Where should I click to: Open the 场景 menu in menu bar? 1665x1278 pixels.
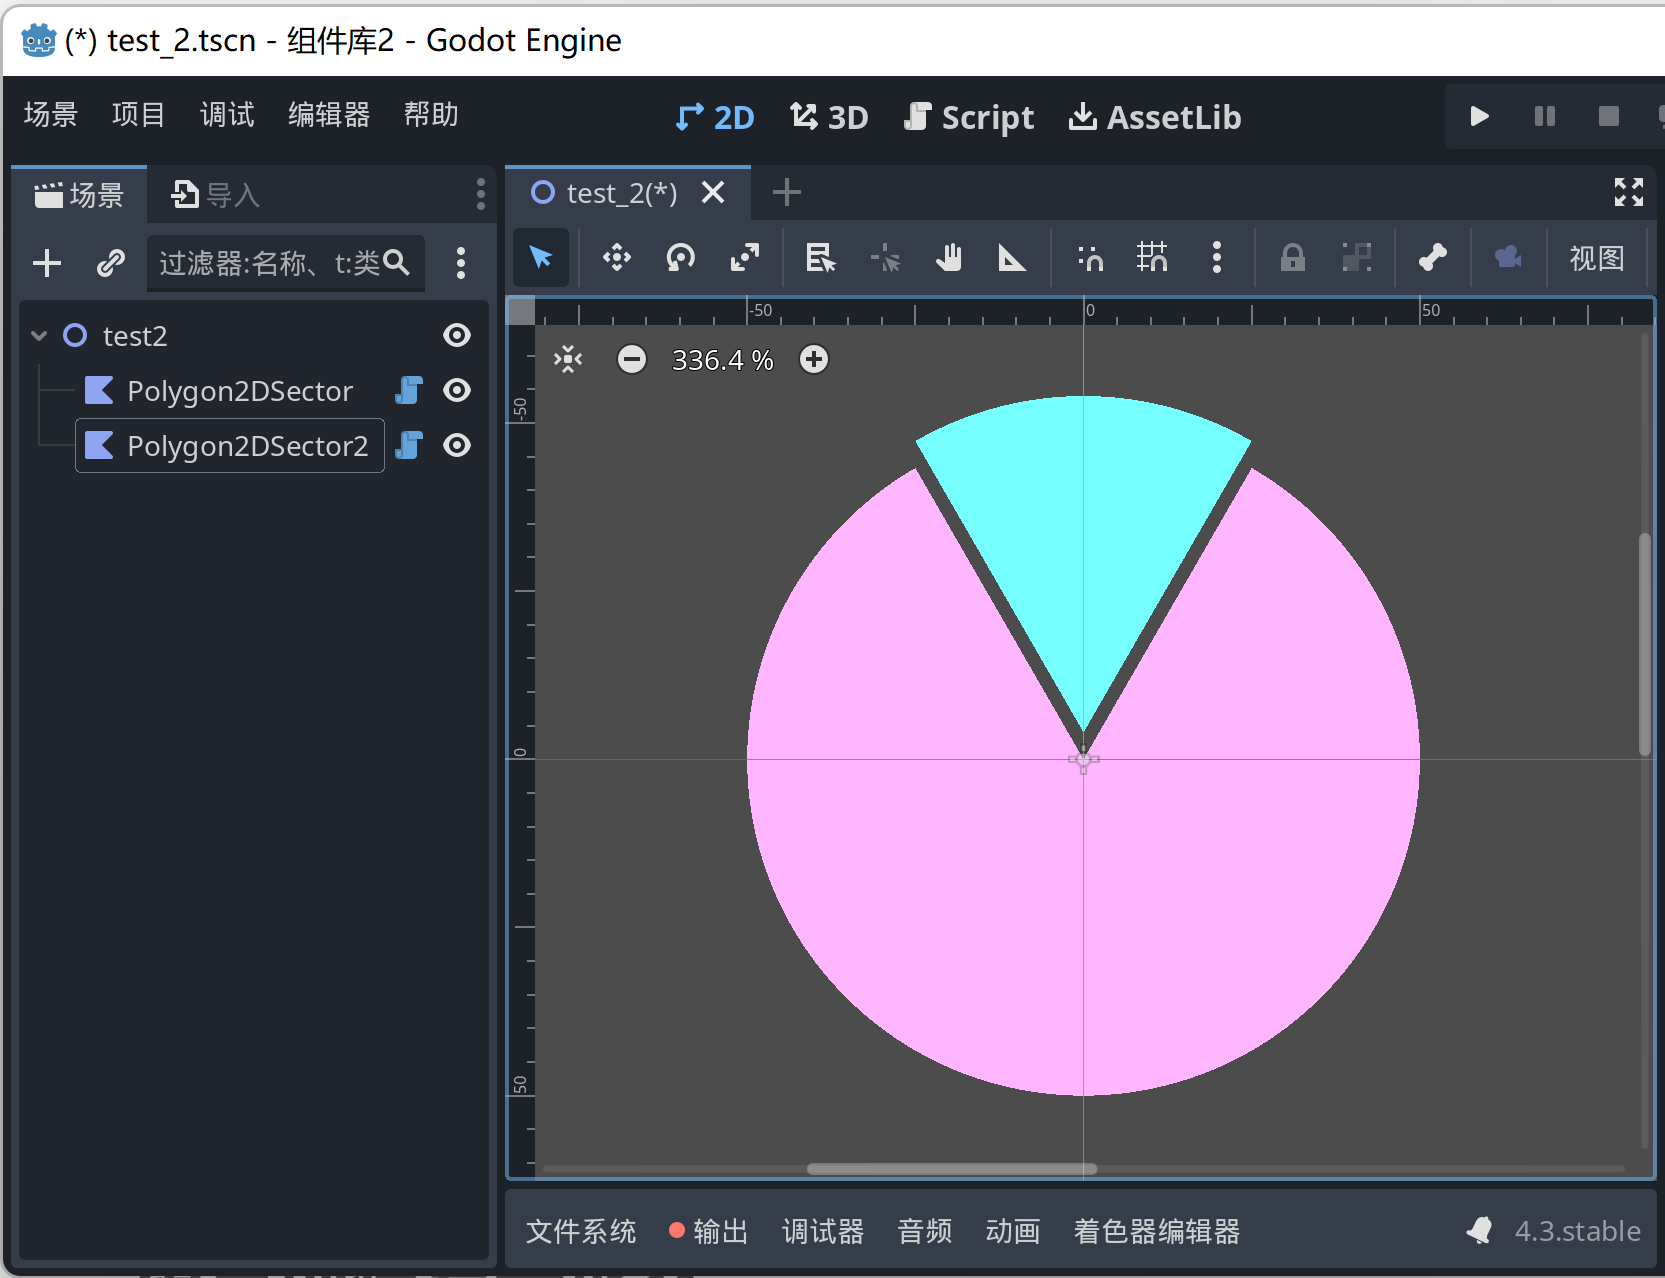coord(51,115)
